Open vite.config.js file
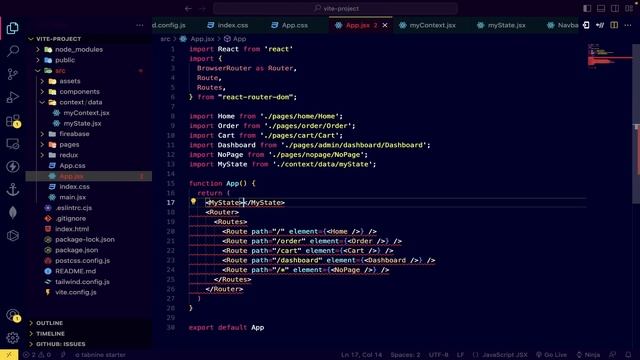 76,292
